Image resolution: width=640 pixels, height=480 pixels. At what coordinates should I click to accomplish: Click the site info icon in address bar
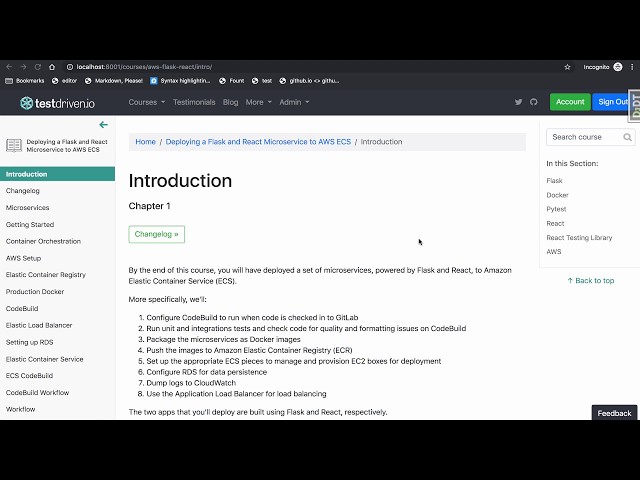[70, 67]
